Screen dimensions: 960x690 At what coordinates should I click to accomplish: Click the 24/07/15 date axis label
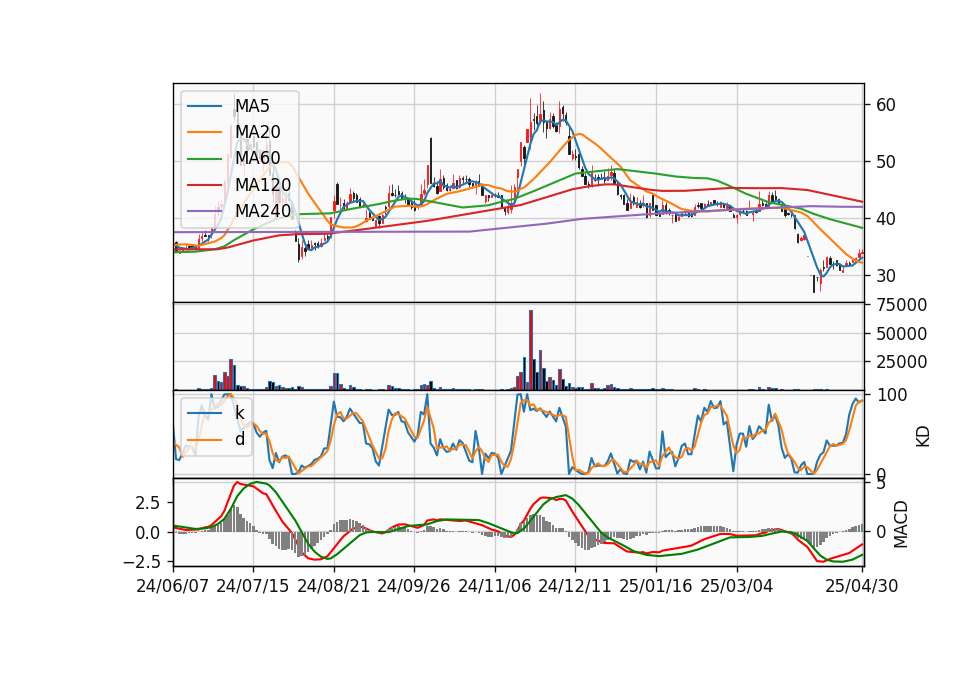point(253,586)
